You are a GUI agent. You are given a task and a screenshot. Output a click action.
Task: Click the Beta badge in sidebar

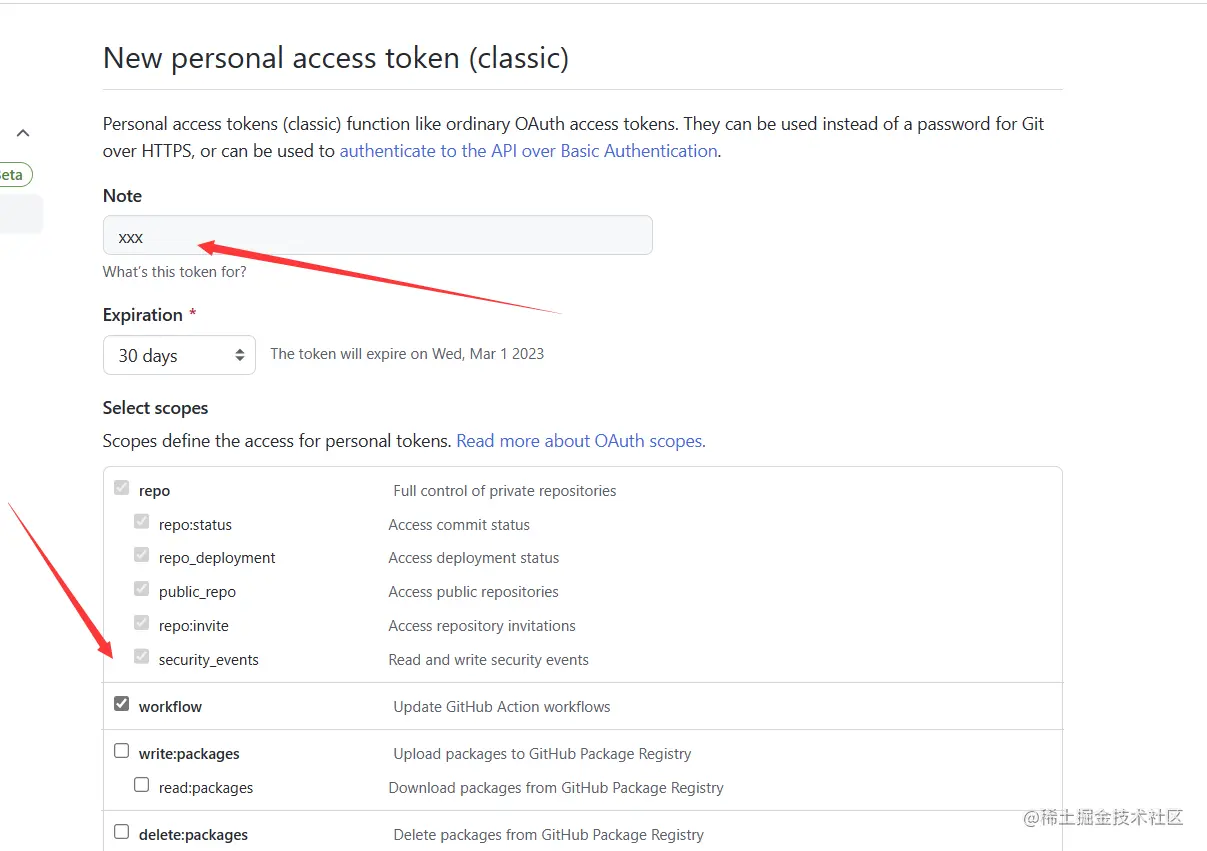(x=14, y=175)
